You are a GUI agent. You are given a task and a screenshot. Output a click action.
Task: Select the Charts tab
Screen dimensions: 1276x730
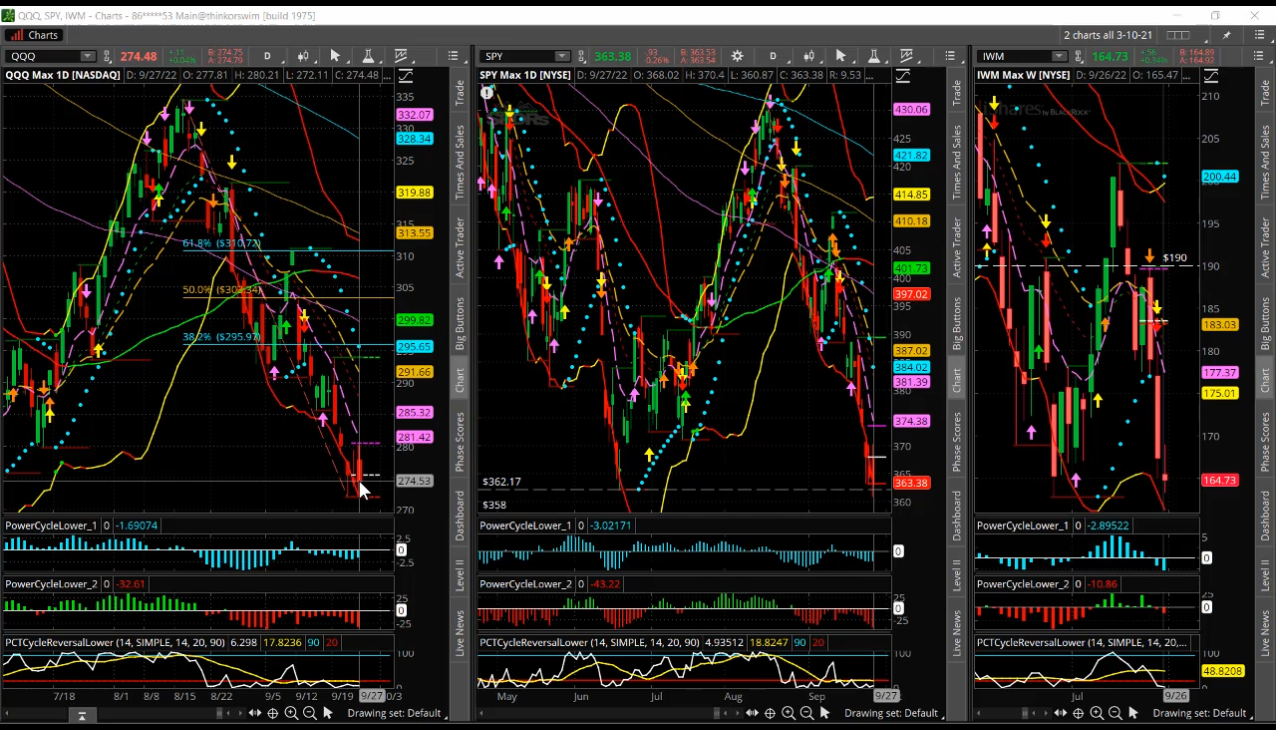coord(34,35)
